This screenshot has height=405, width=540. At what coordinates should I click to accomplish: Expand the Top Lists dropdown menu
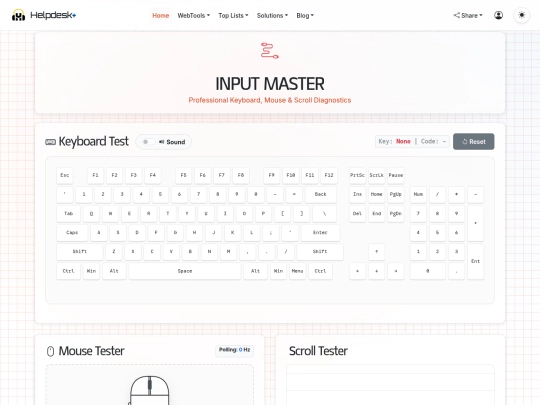[x=233, y=15]
